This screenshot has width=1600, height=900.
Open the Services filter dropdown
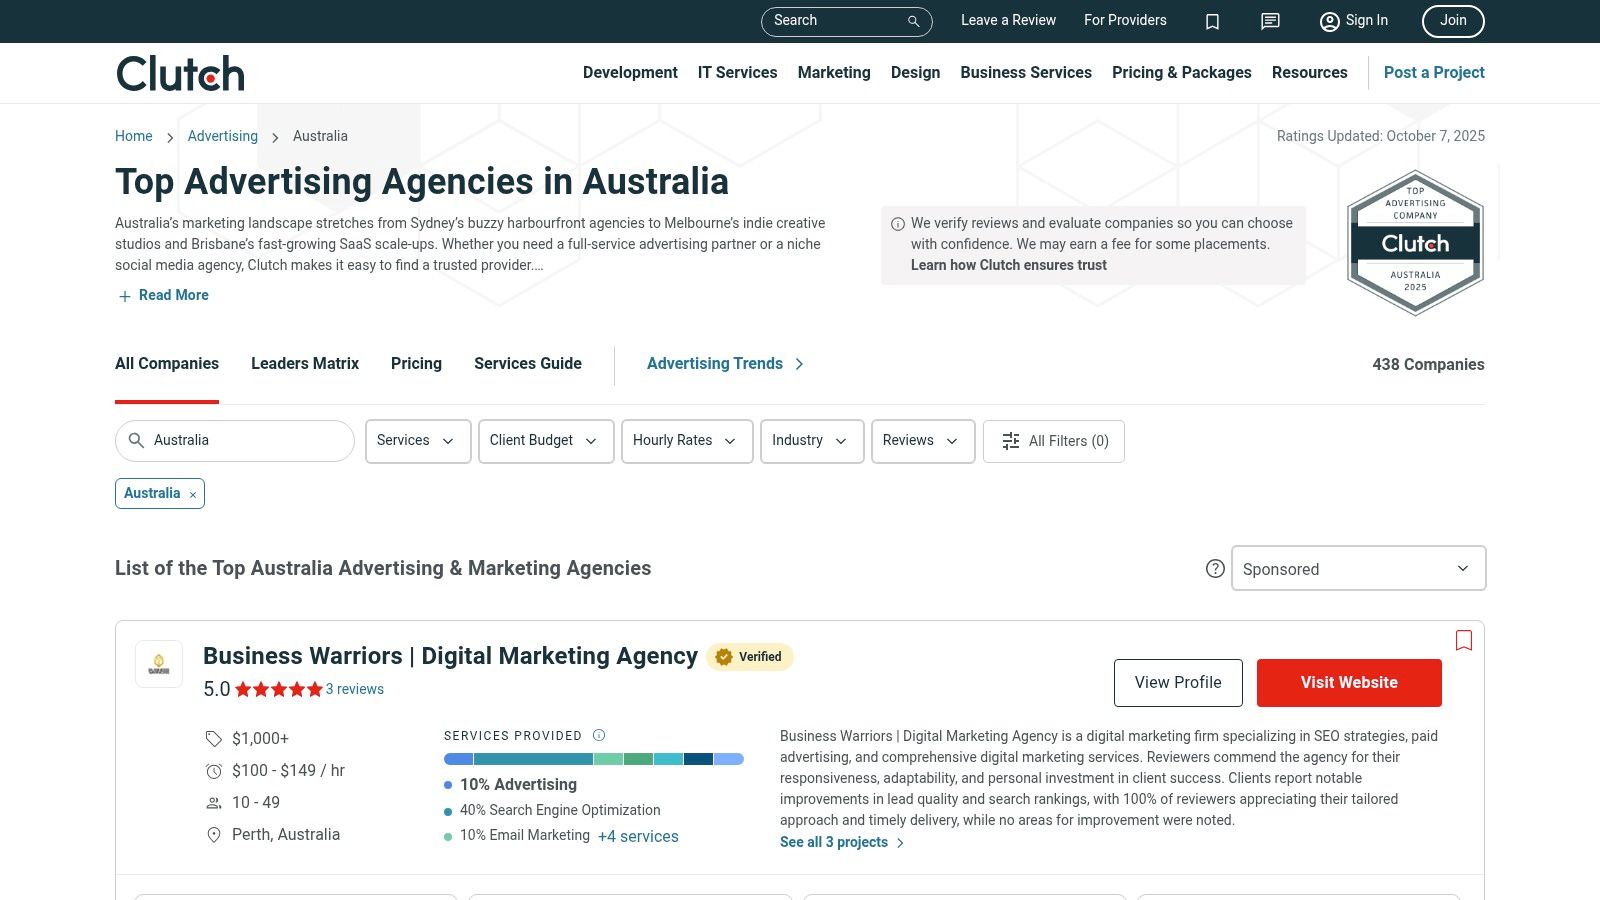(x=417, y=441)
